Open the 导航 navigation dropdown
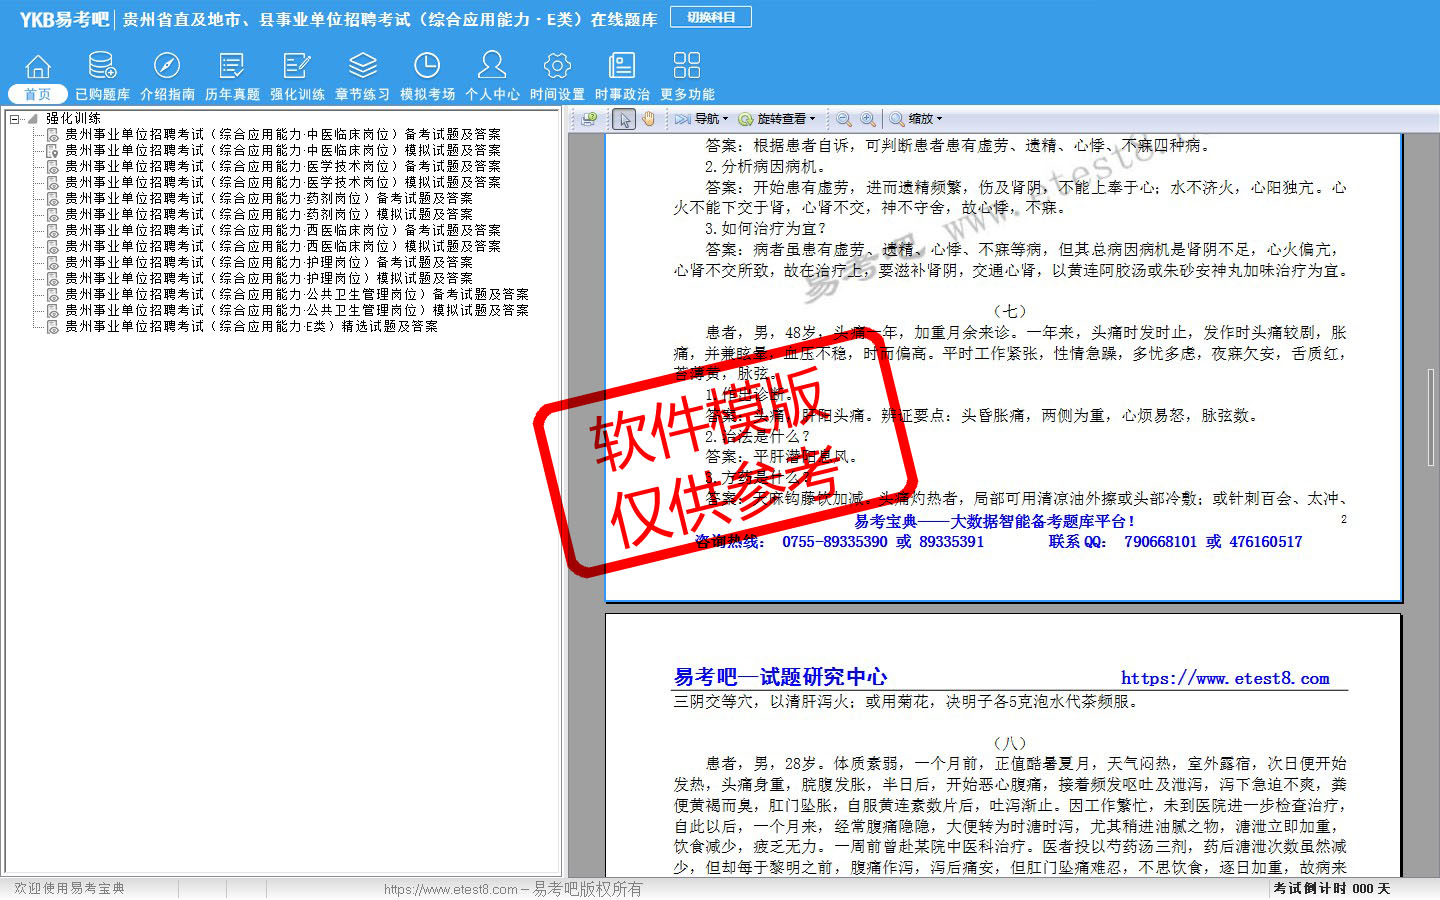 tap(702, 119)
